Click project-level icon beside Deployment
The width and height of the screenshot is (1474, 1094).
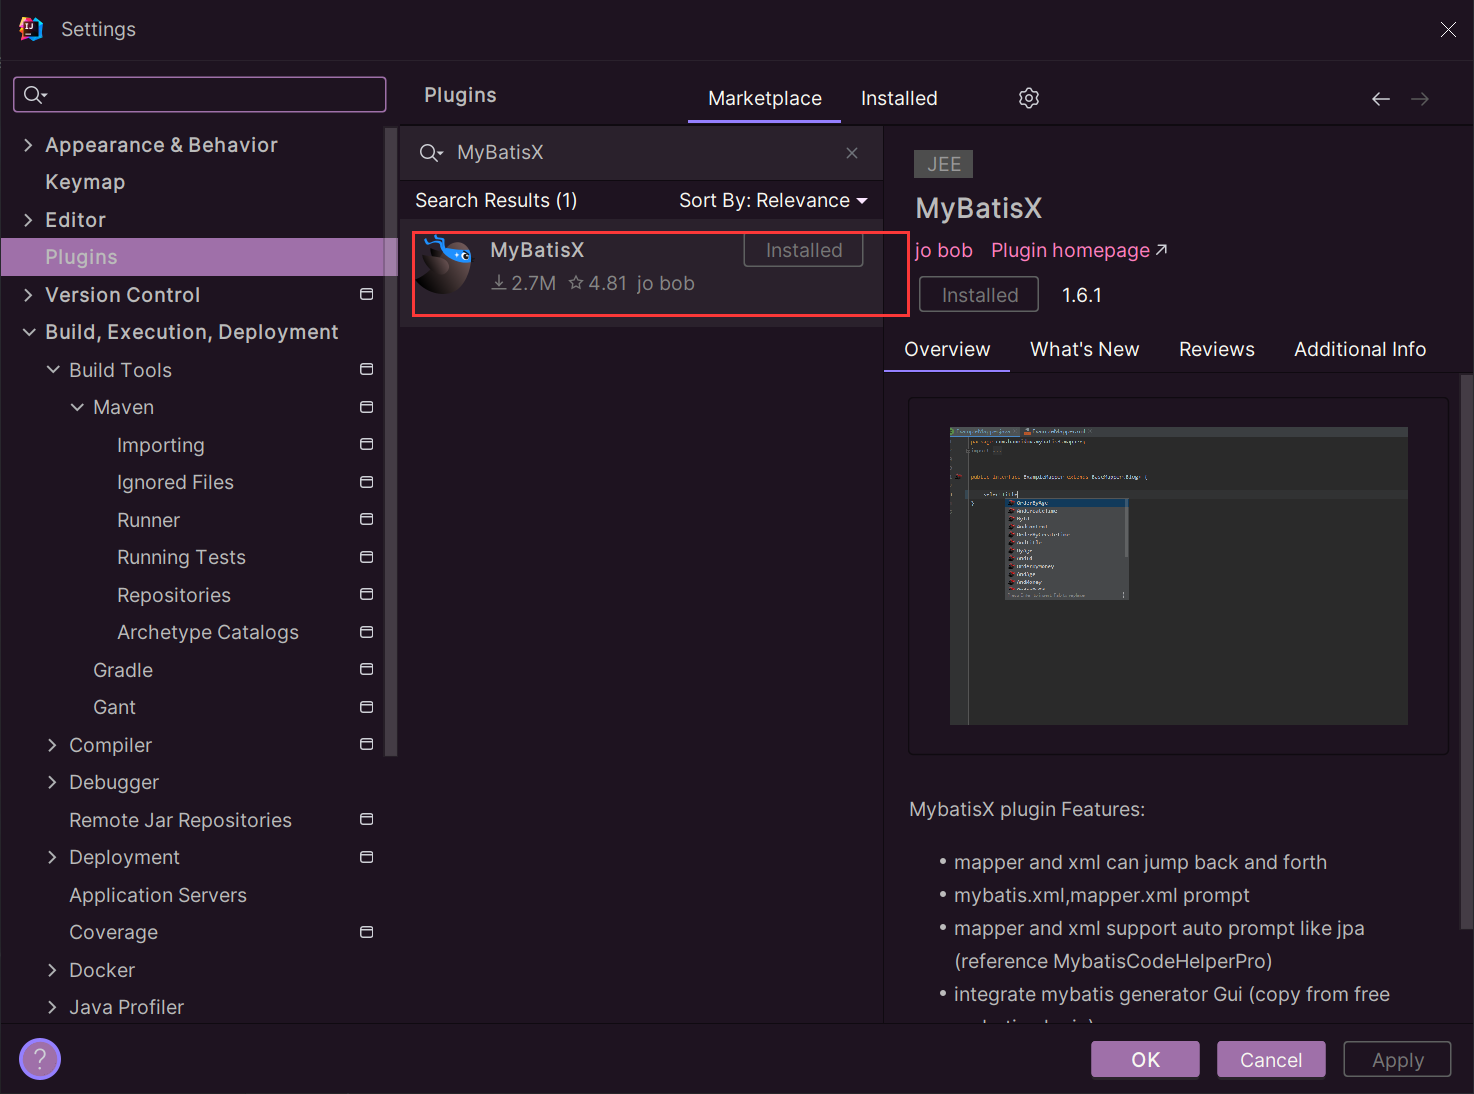click(x=367, y=857)
